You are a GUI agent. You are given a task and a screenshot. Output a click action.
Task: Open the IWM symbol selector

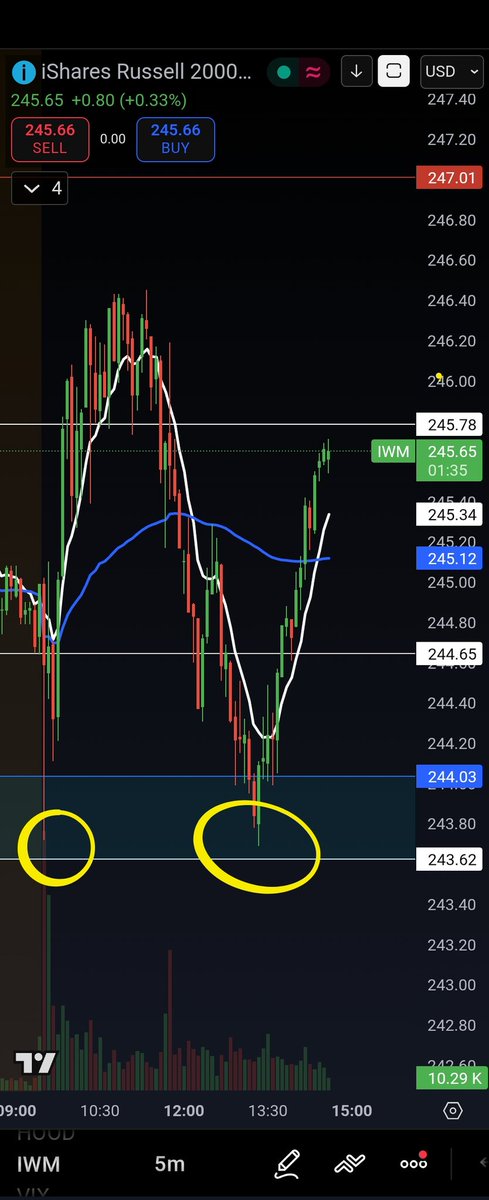[x=38, y=1164]
